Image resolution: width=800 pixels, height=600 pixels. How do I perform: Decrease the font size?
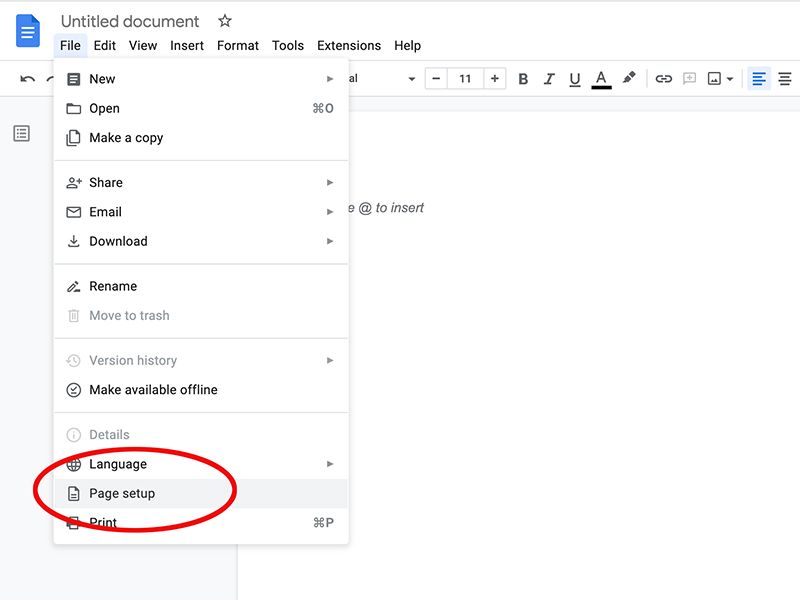437,78
